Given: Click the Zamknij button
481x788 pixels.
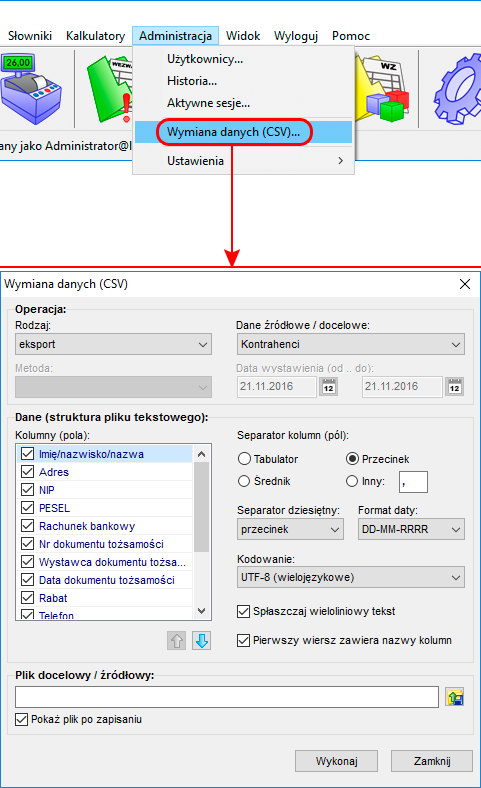Looking at the screenshot, I should pyautogui.click(x=432, y=761).
